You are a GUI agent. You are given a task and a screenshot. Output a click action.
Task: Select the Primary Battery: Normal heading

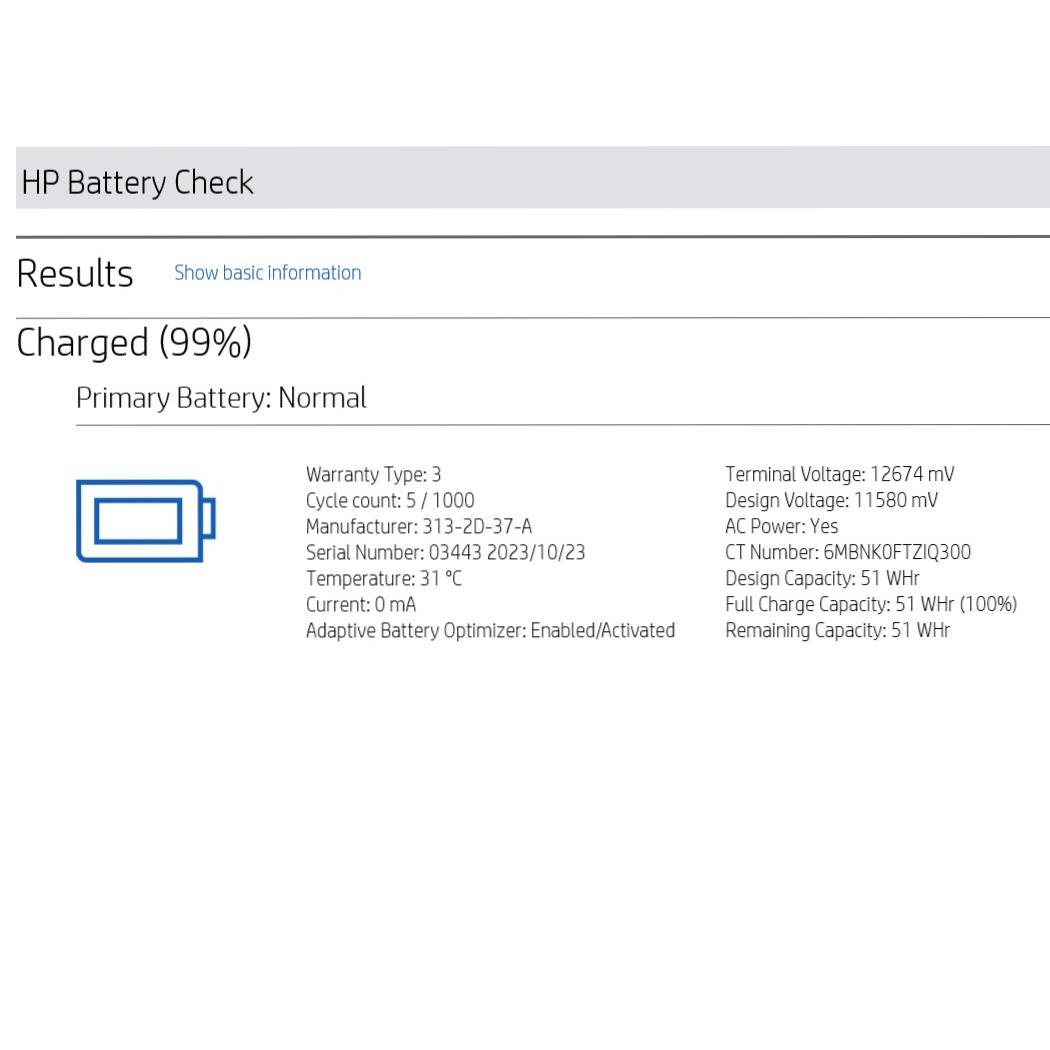pyautogui.click(x=221, y=398)
